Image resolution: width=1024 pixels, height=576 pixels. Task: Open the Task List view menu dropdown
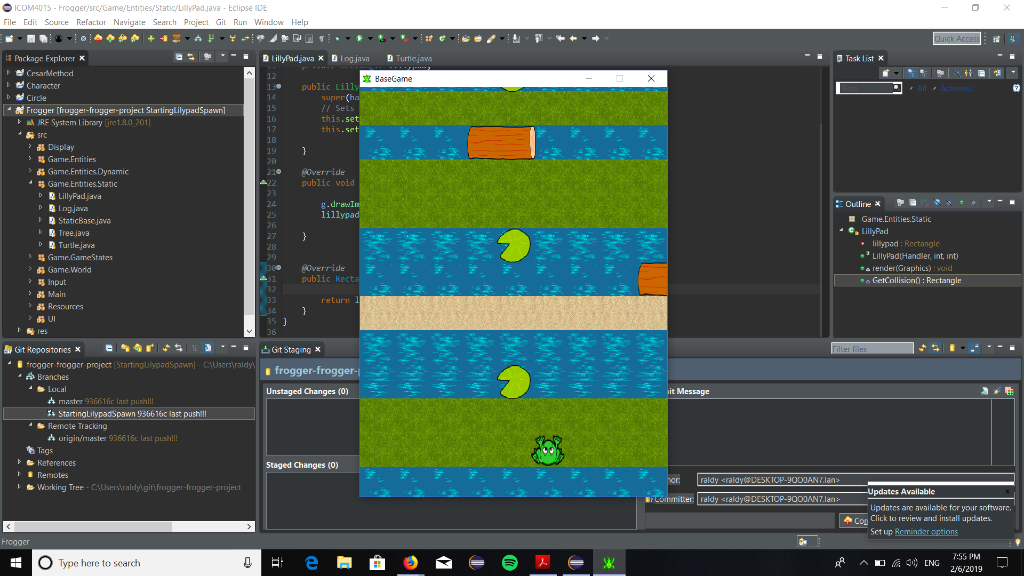[x=1013, y=73]
